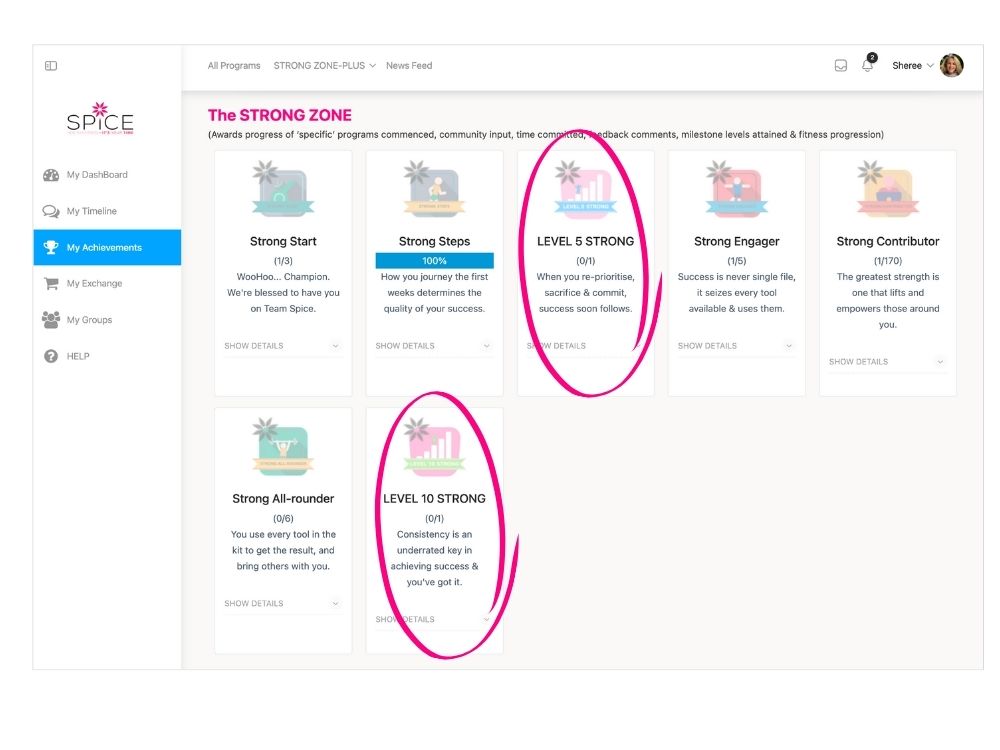Click the My Groups people icon

point(51,320)
